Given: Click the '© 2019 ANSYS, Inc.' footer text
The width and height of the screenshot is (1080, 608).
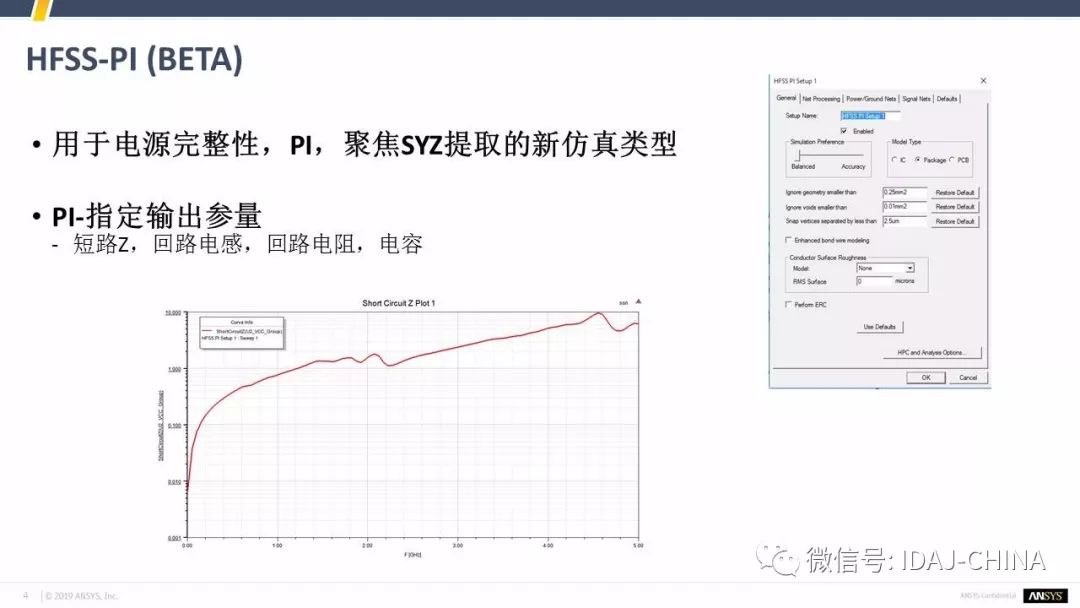Looking at the screenshot, I should 81,596.
